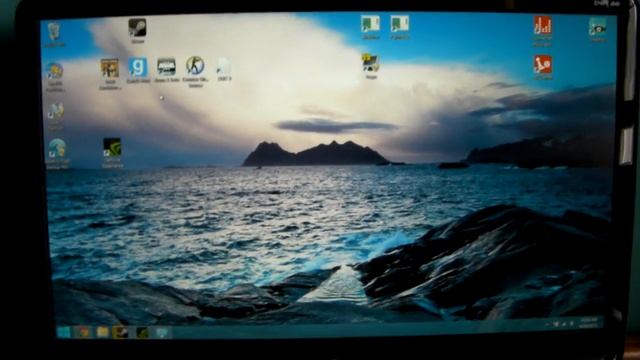
Task: Open the white document shortcut near Counter-Strike
Action: tap(224, 66)
